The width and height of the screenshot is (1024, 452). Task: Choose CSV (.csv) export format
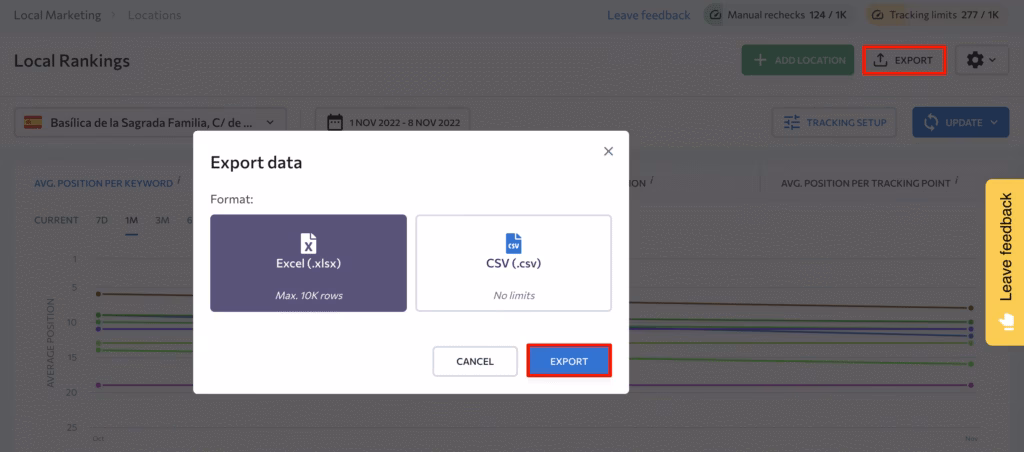tap(513, 262)
